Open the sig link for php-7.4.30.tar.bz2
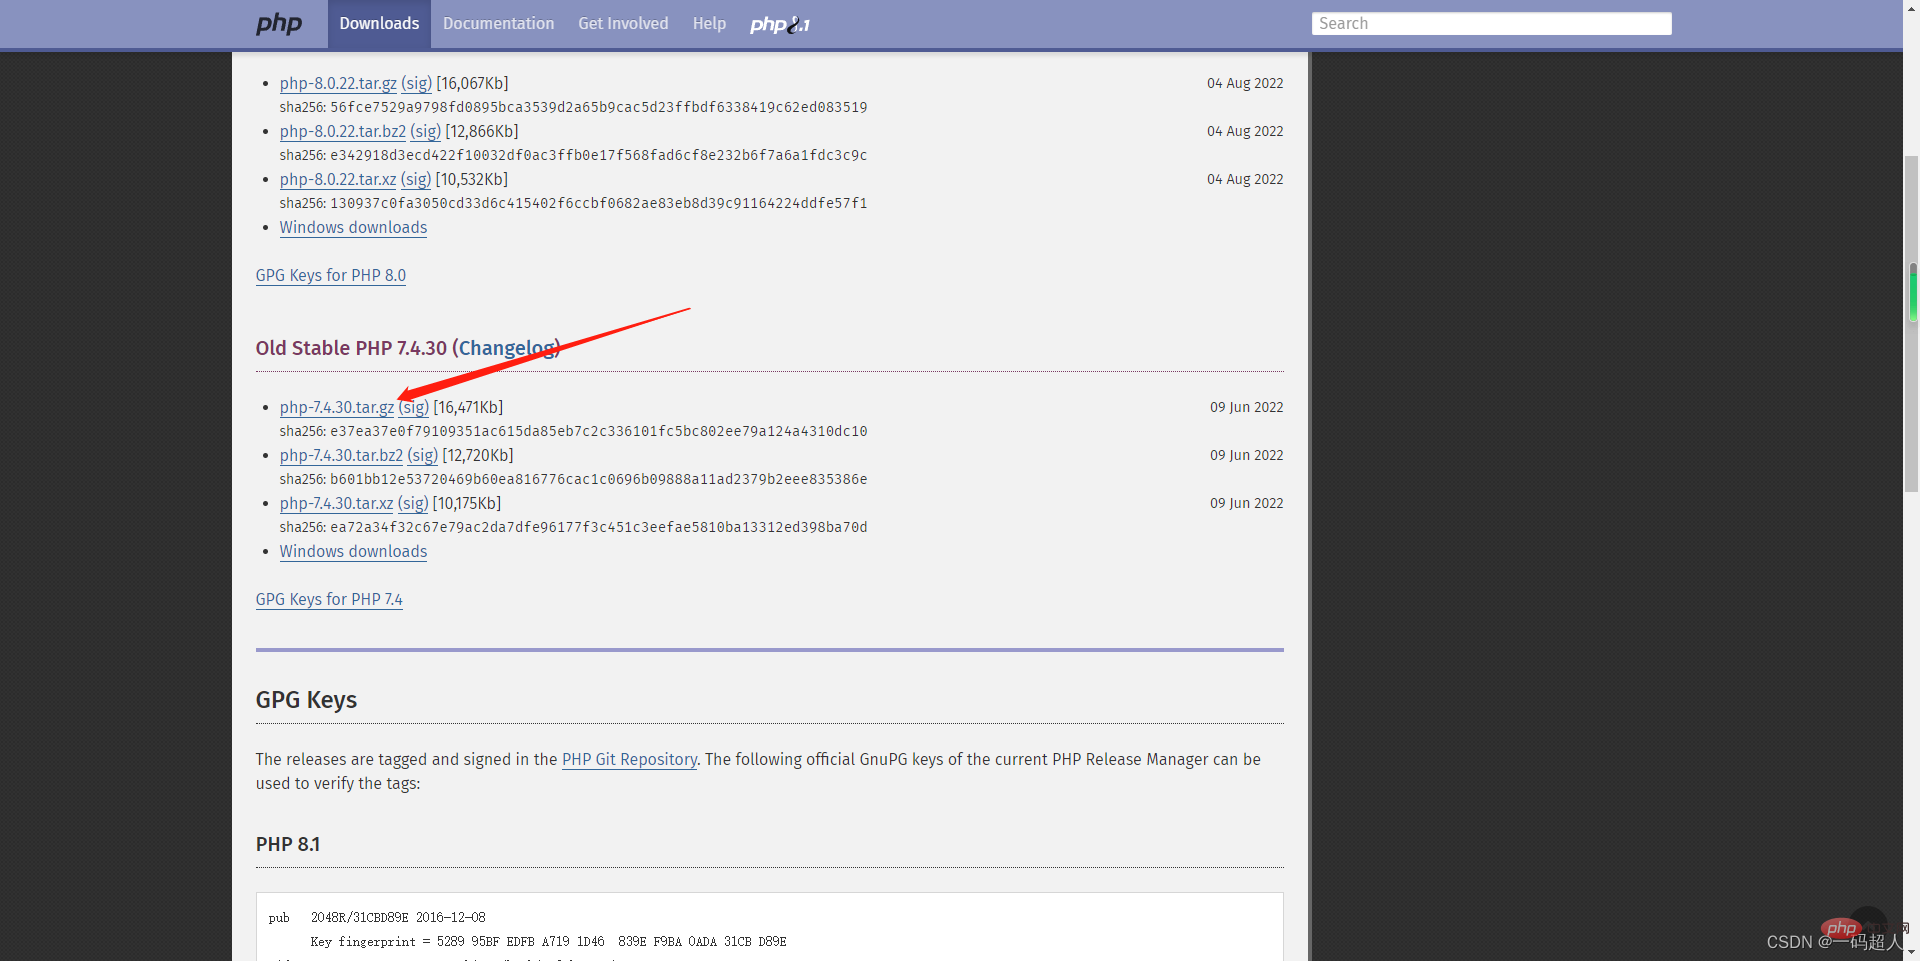This screenshot has height=961, width=1920. point(423,455)
